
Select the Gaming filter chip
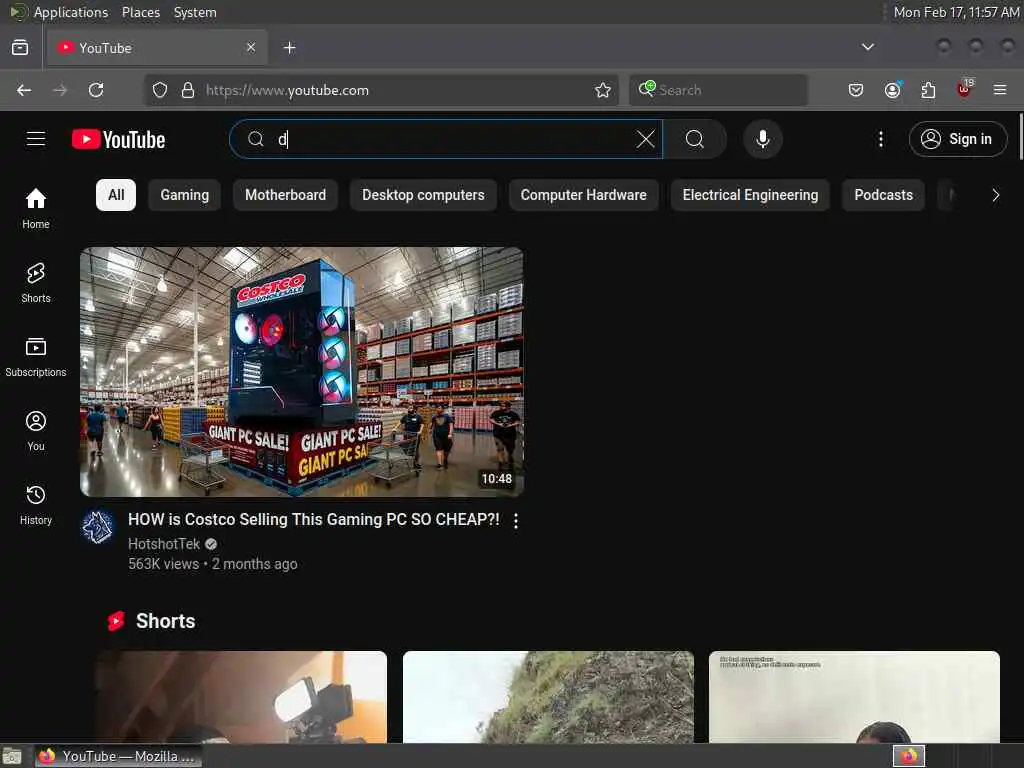coord(185,195)
